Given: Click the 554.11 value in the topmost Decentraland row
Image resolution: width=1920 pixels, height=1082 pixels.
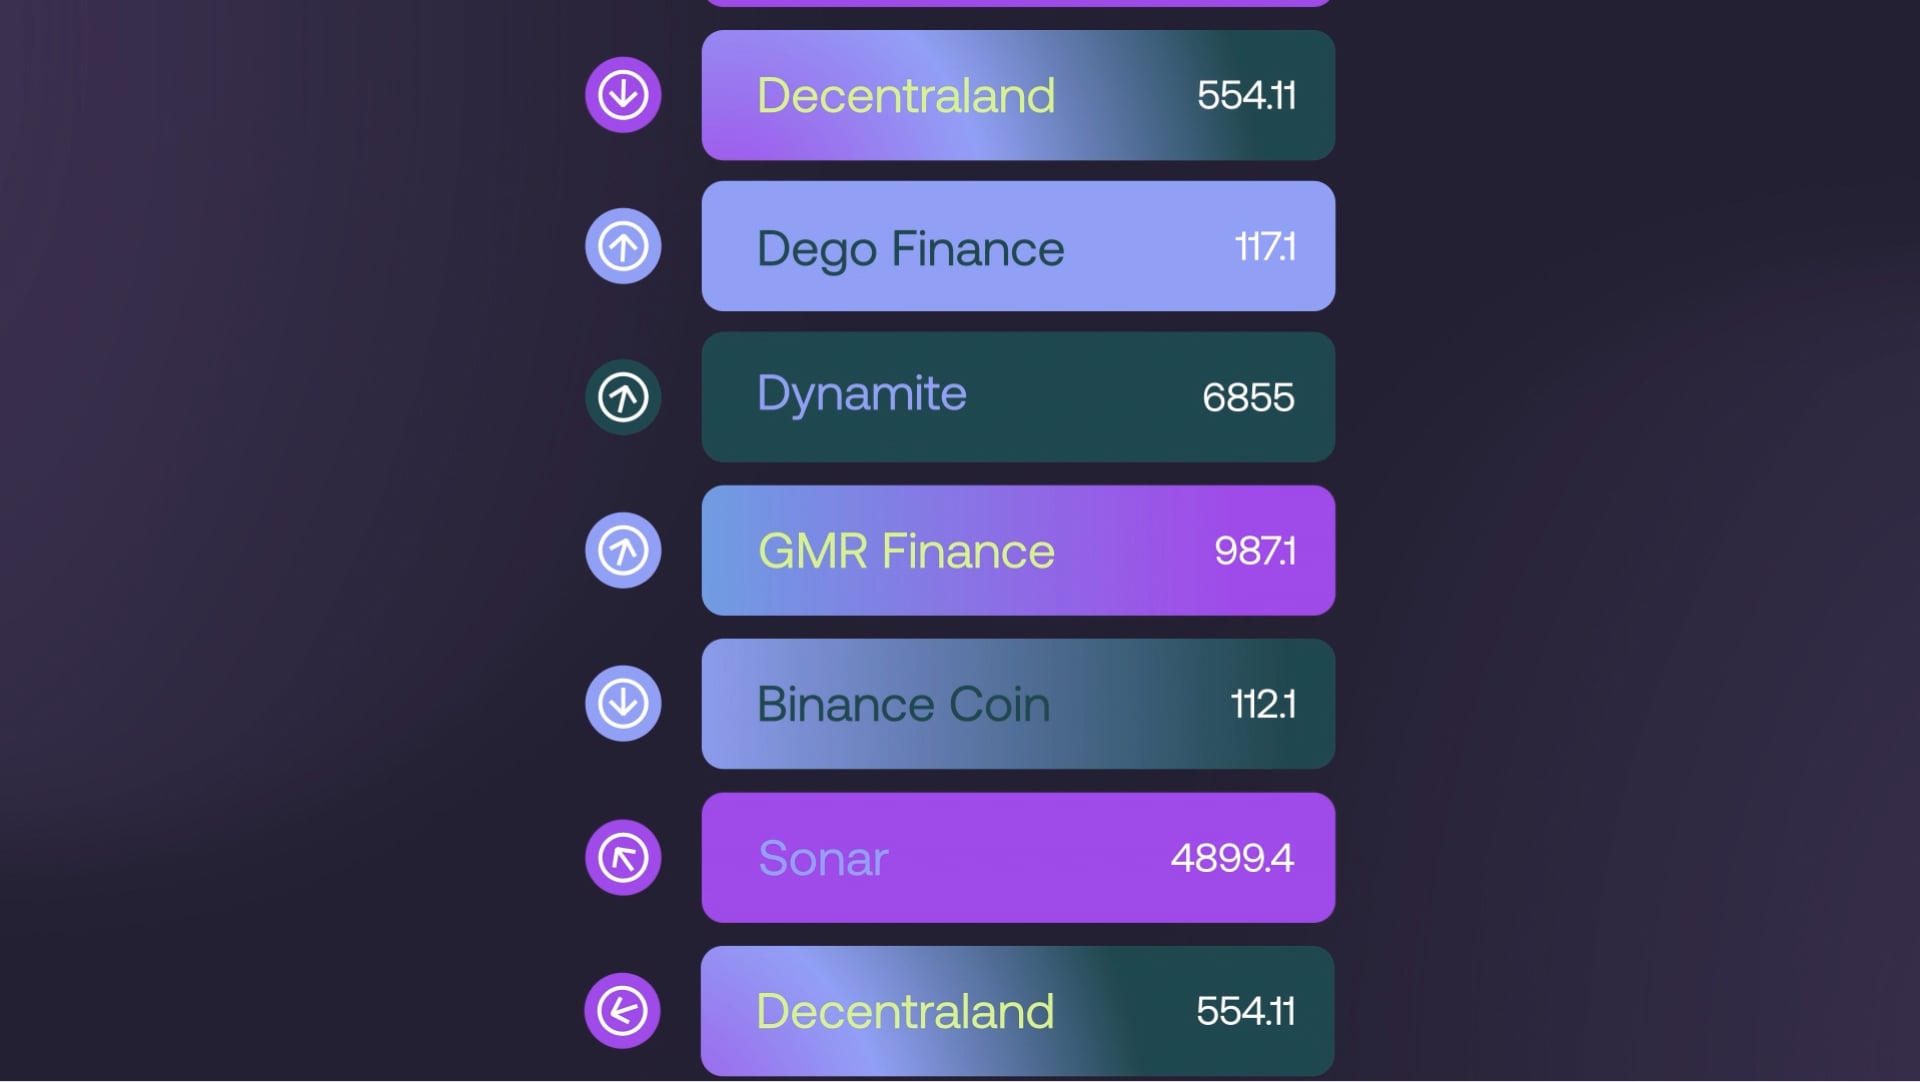Looking at the screenshot, I should [x=1246, y=96].
